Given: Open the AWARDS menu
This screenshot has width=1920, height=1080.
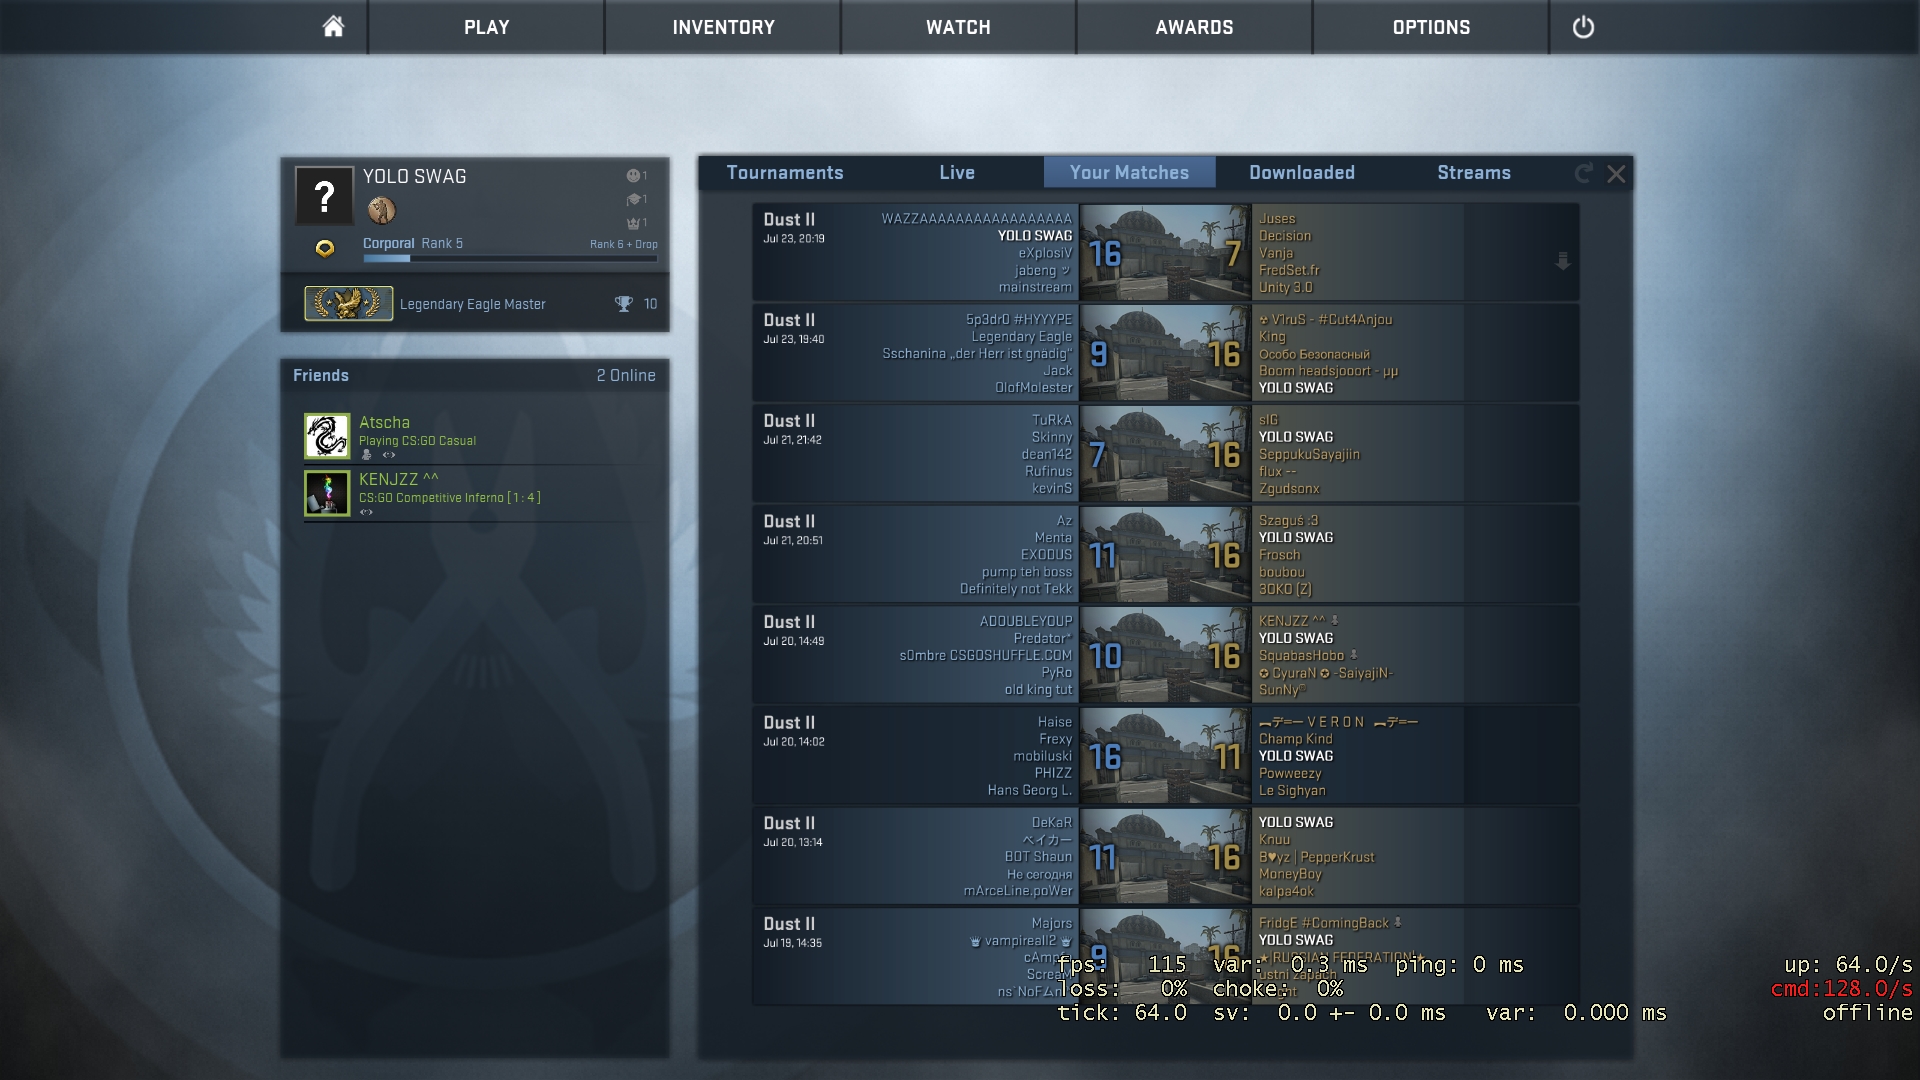Looking at the screenshot, I should tap(1194, 27).
